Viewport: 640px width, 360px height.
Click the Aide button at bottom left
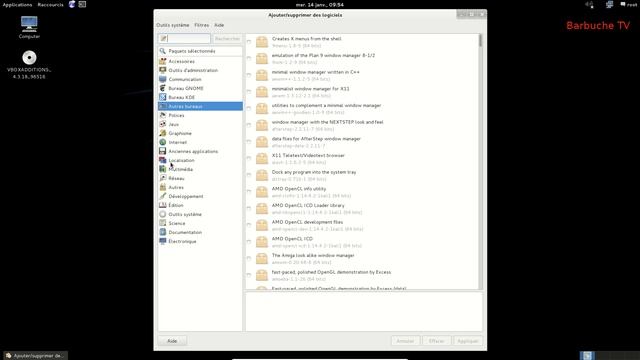172,341
